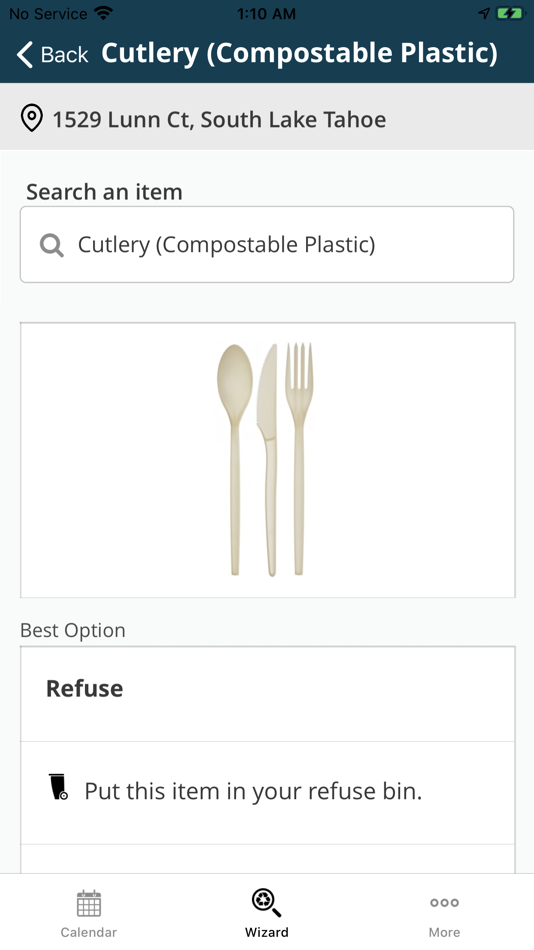Screen dimensions: 534x950
Task: Go back using the Back label
Action: [x=64, y=55]
